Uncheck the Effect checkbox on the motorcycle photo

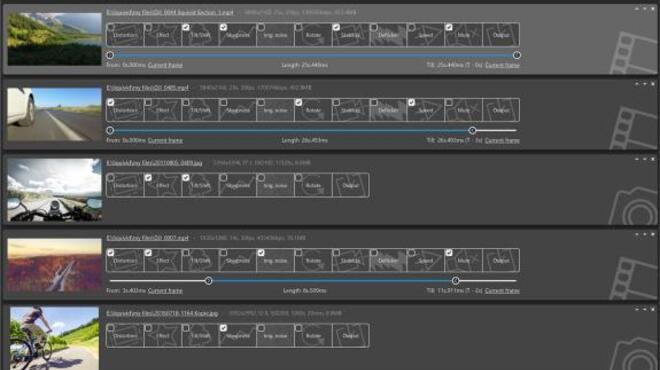point(148,178)
